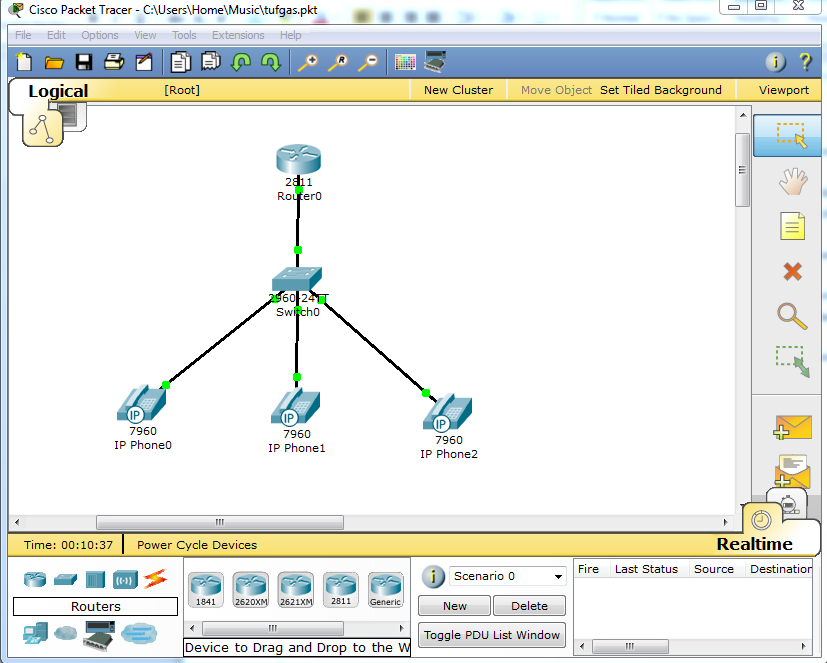
Task: Choose the Place Note tool
Action: pos(792,226)
